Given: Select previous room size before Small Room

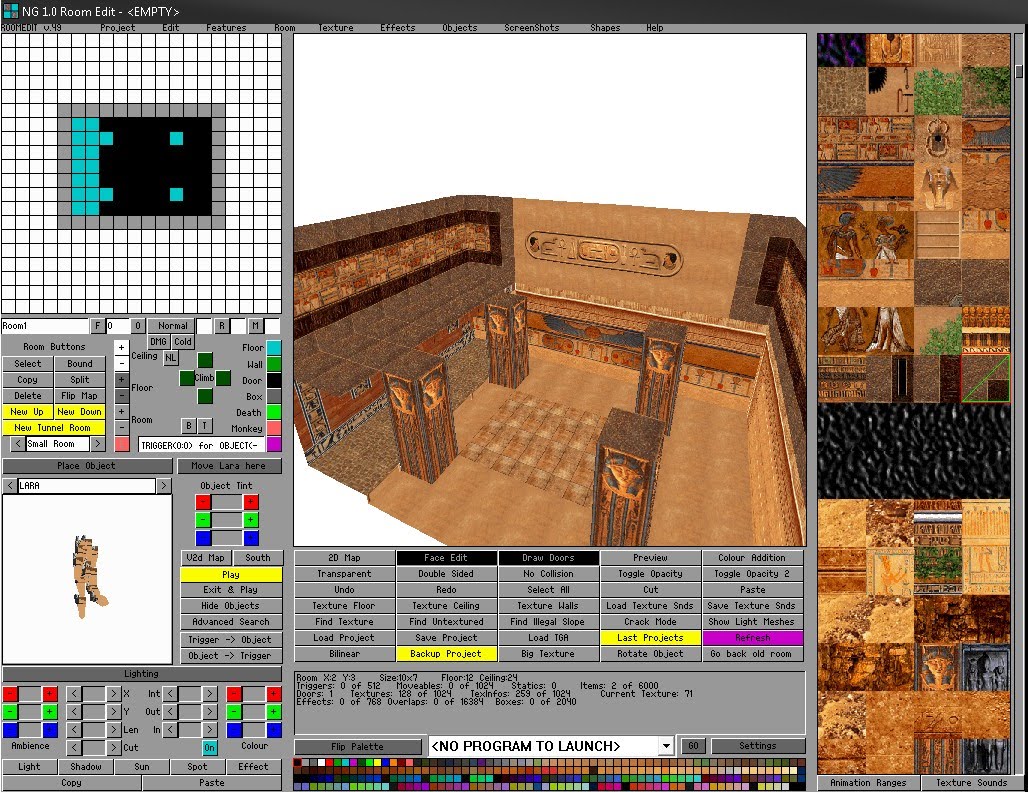Looking at the screenshot, I should coord(18,444).
